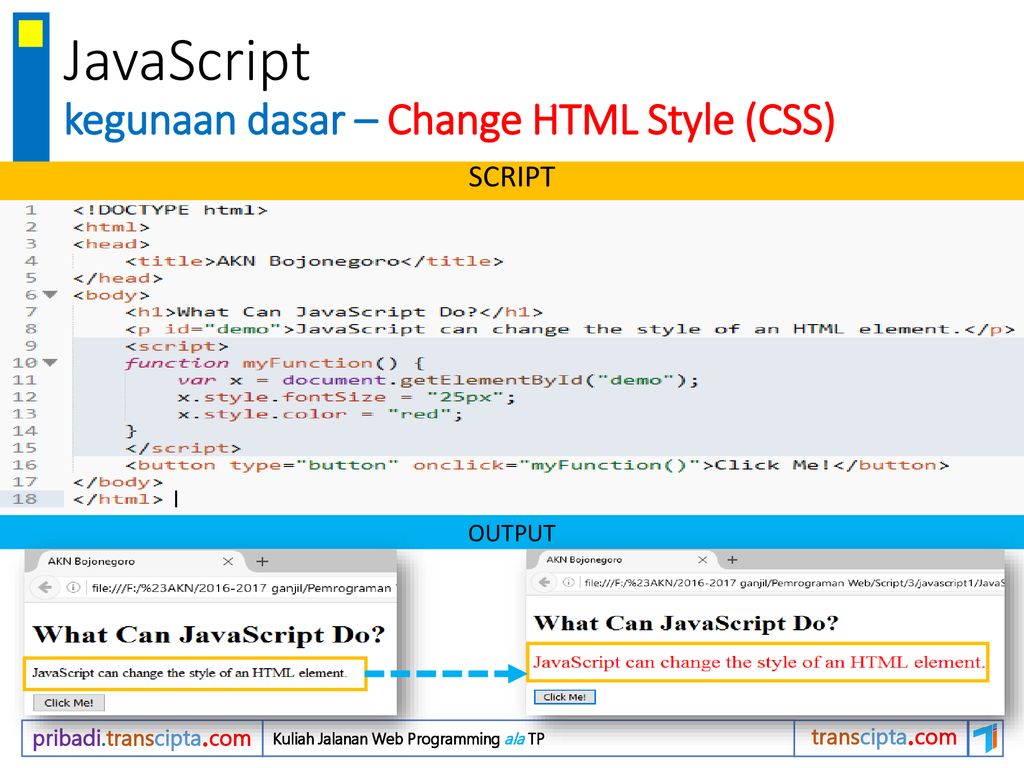The image size is (1024, 768).
Task: Click the address field in left browser
Action: (x=242, y=588)
